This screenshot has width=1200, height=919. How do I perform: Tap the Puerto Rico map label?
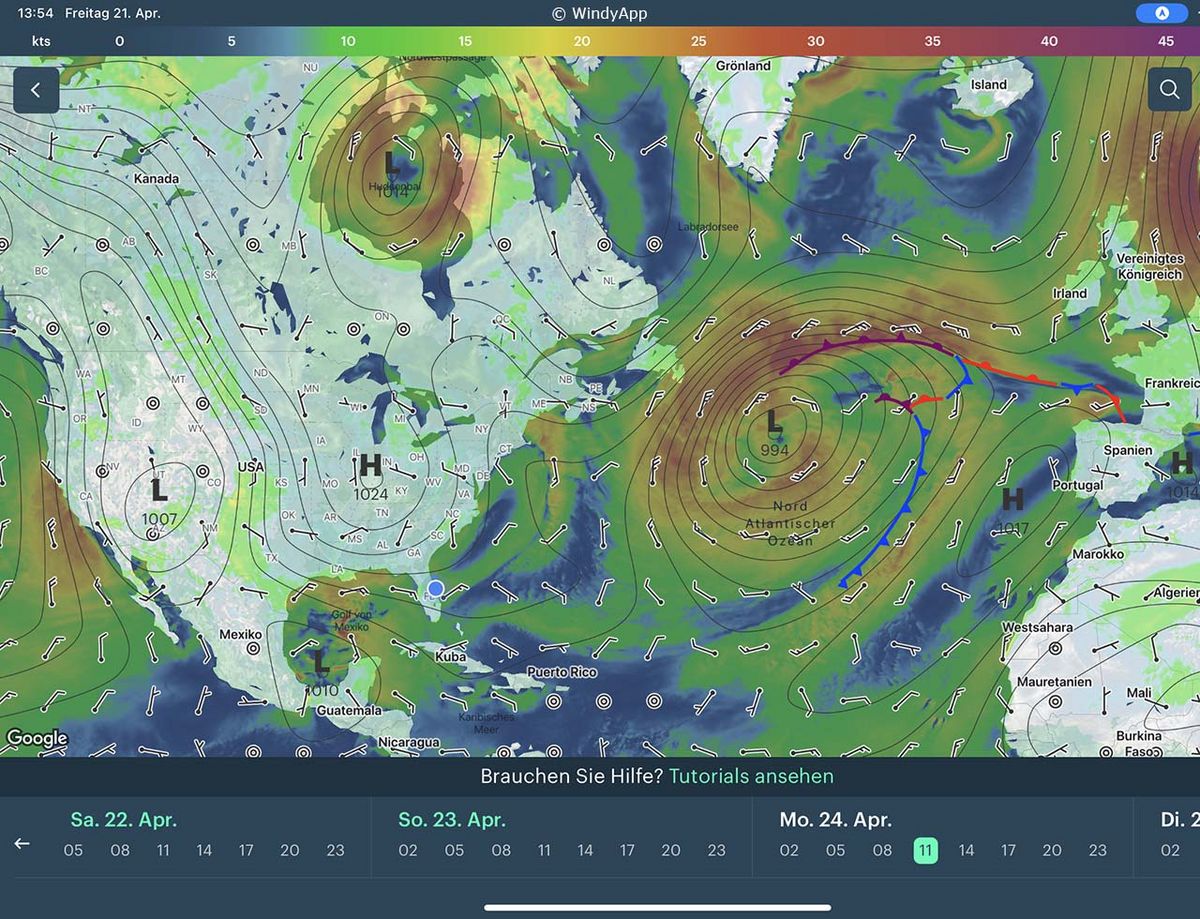561,672
